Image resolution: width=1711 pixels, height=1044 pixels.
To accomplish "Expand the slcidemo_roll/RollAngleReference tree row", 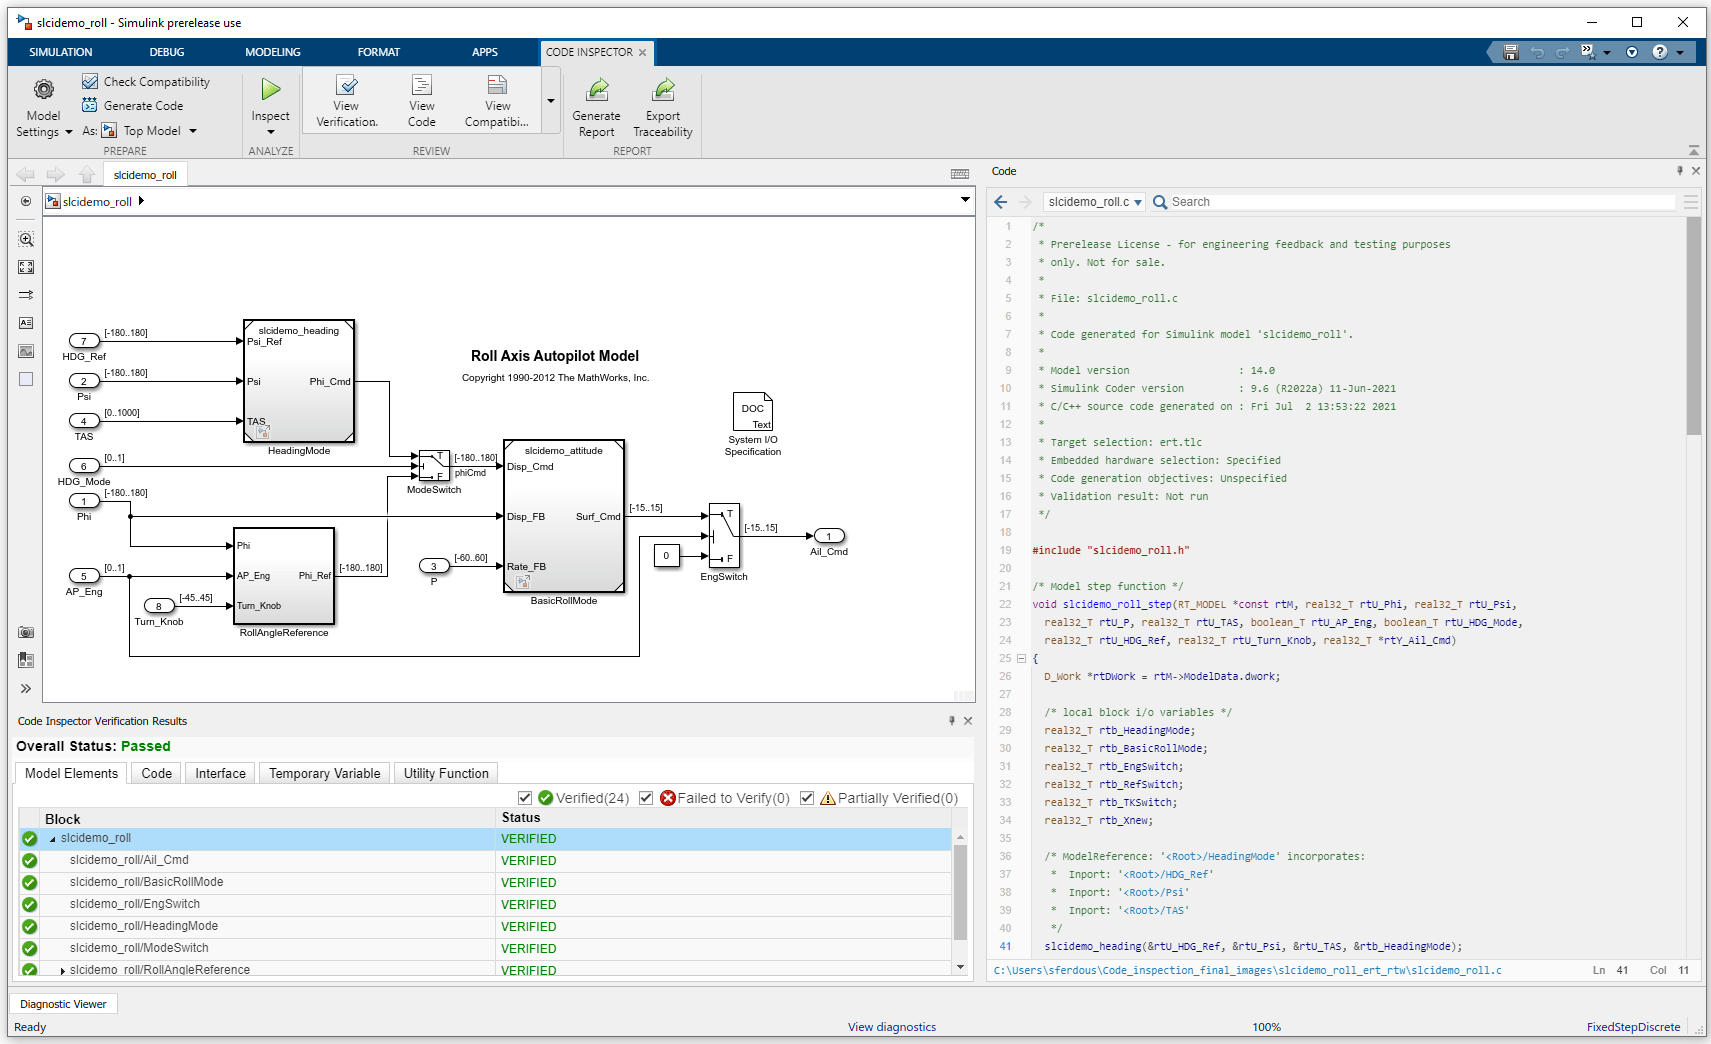I will (x=63, y=971).
